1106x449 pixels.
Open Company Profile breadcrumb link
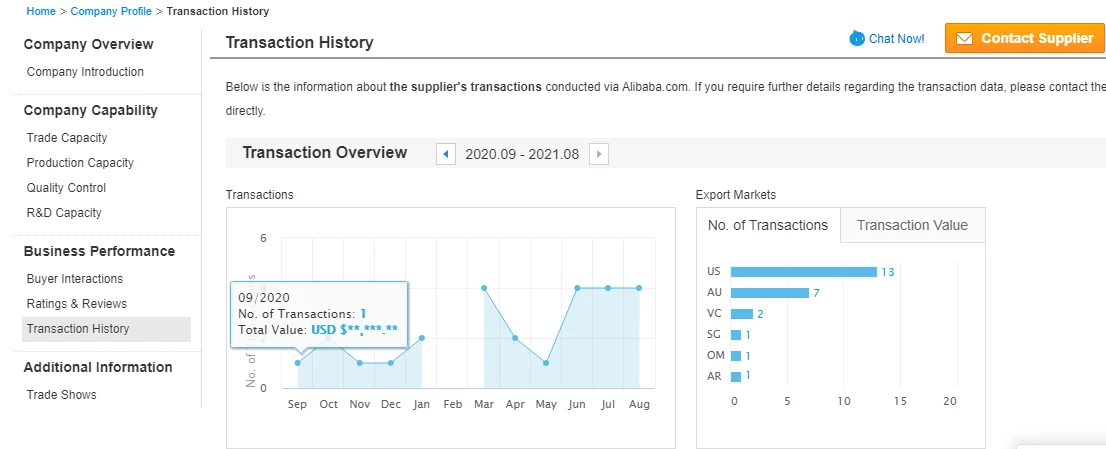pos(111,11)
